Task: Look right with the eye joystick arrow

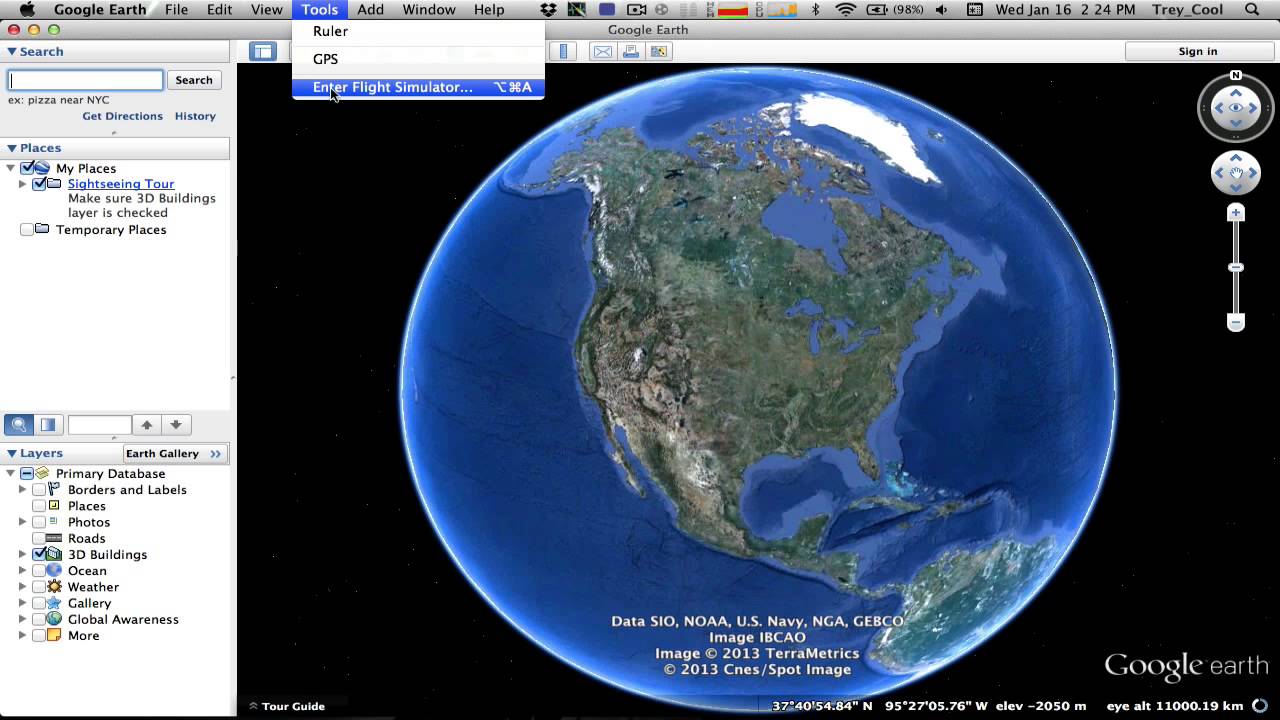Action: point(1254,108)
